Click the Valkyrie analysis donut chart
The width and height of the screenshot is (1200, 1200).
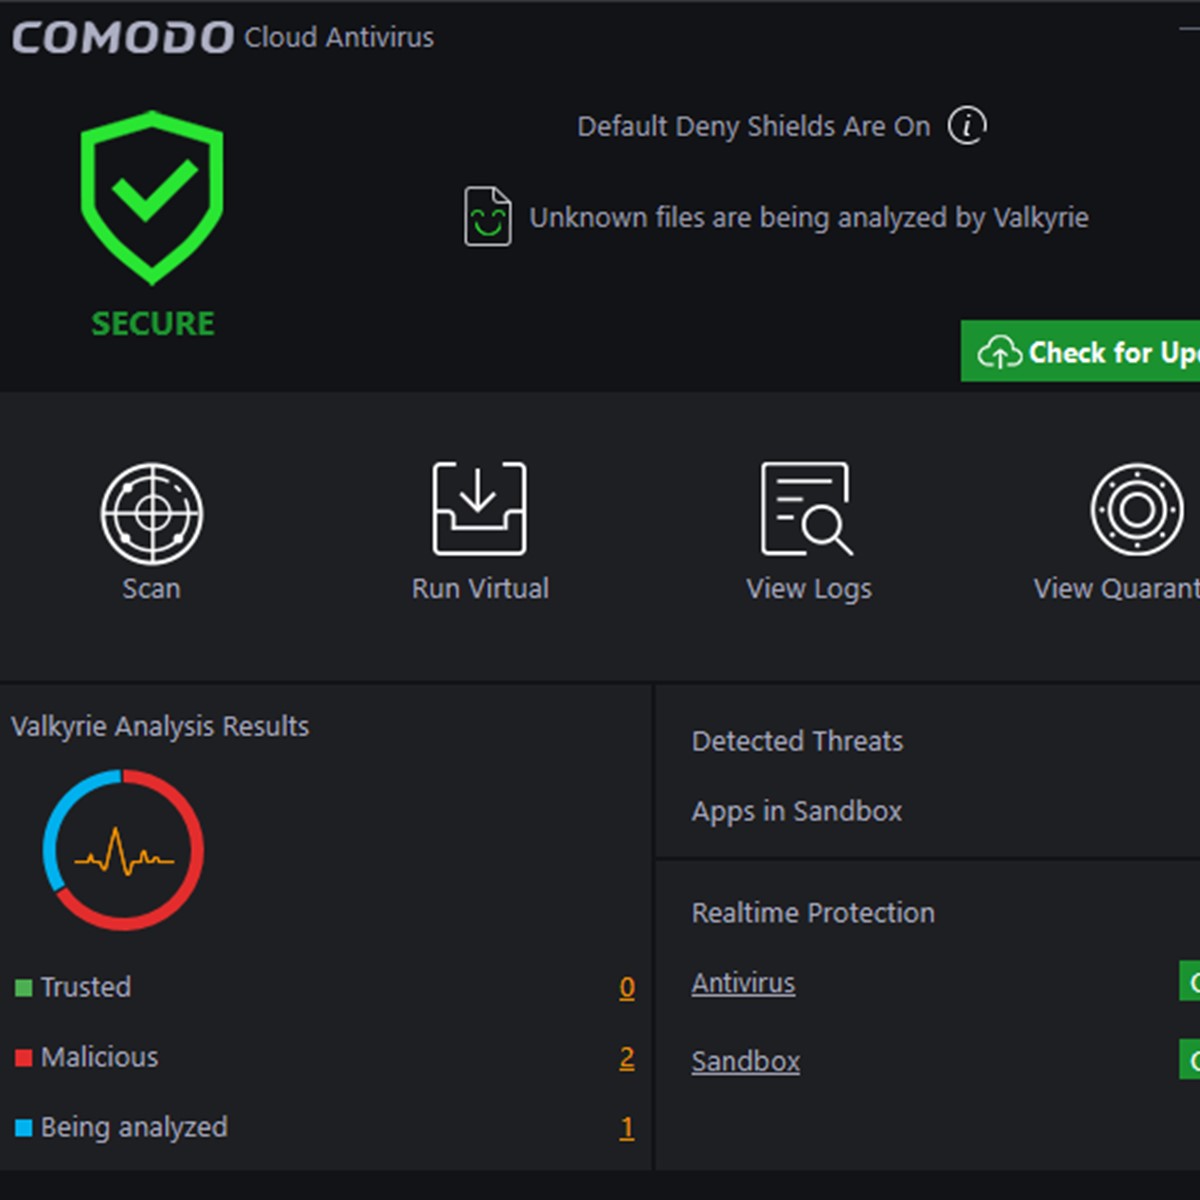(123, 850)
